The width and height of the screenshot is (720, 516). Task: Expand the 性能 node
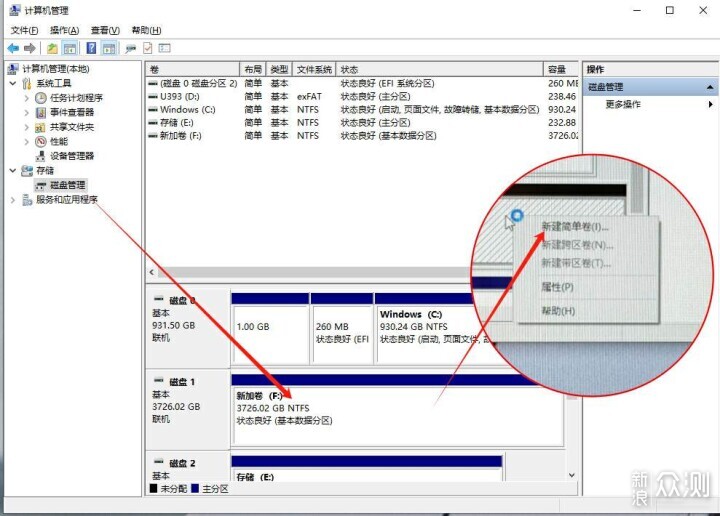coord(27,141)
